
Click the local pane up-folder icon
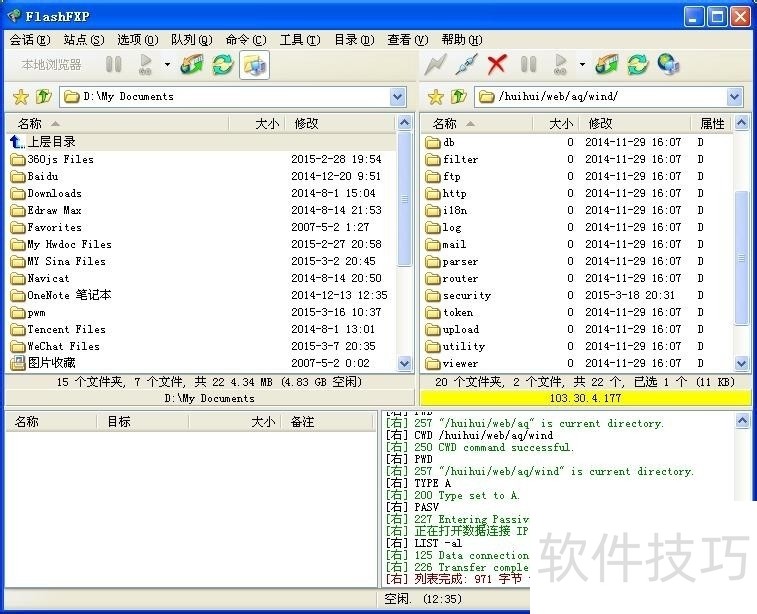point(43,97)
